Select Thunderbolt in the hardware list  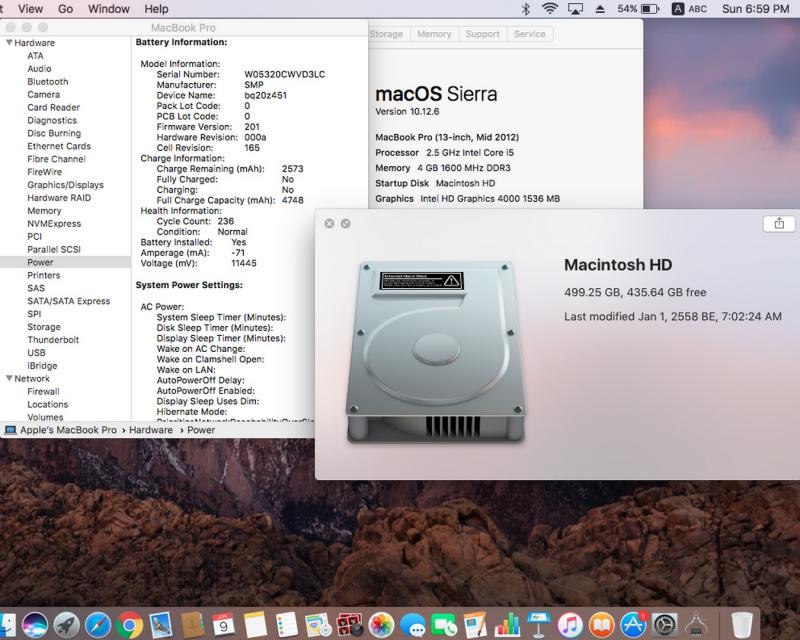point(52,340)
